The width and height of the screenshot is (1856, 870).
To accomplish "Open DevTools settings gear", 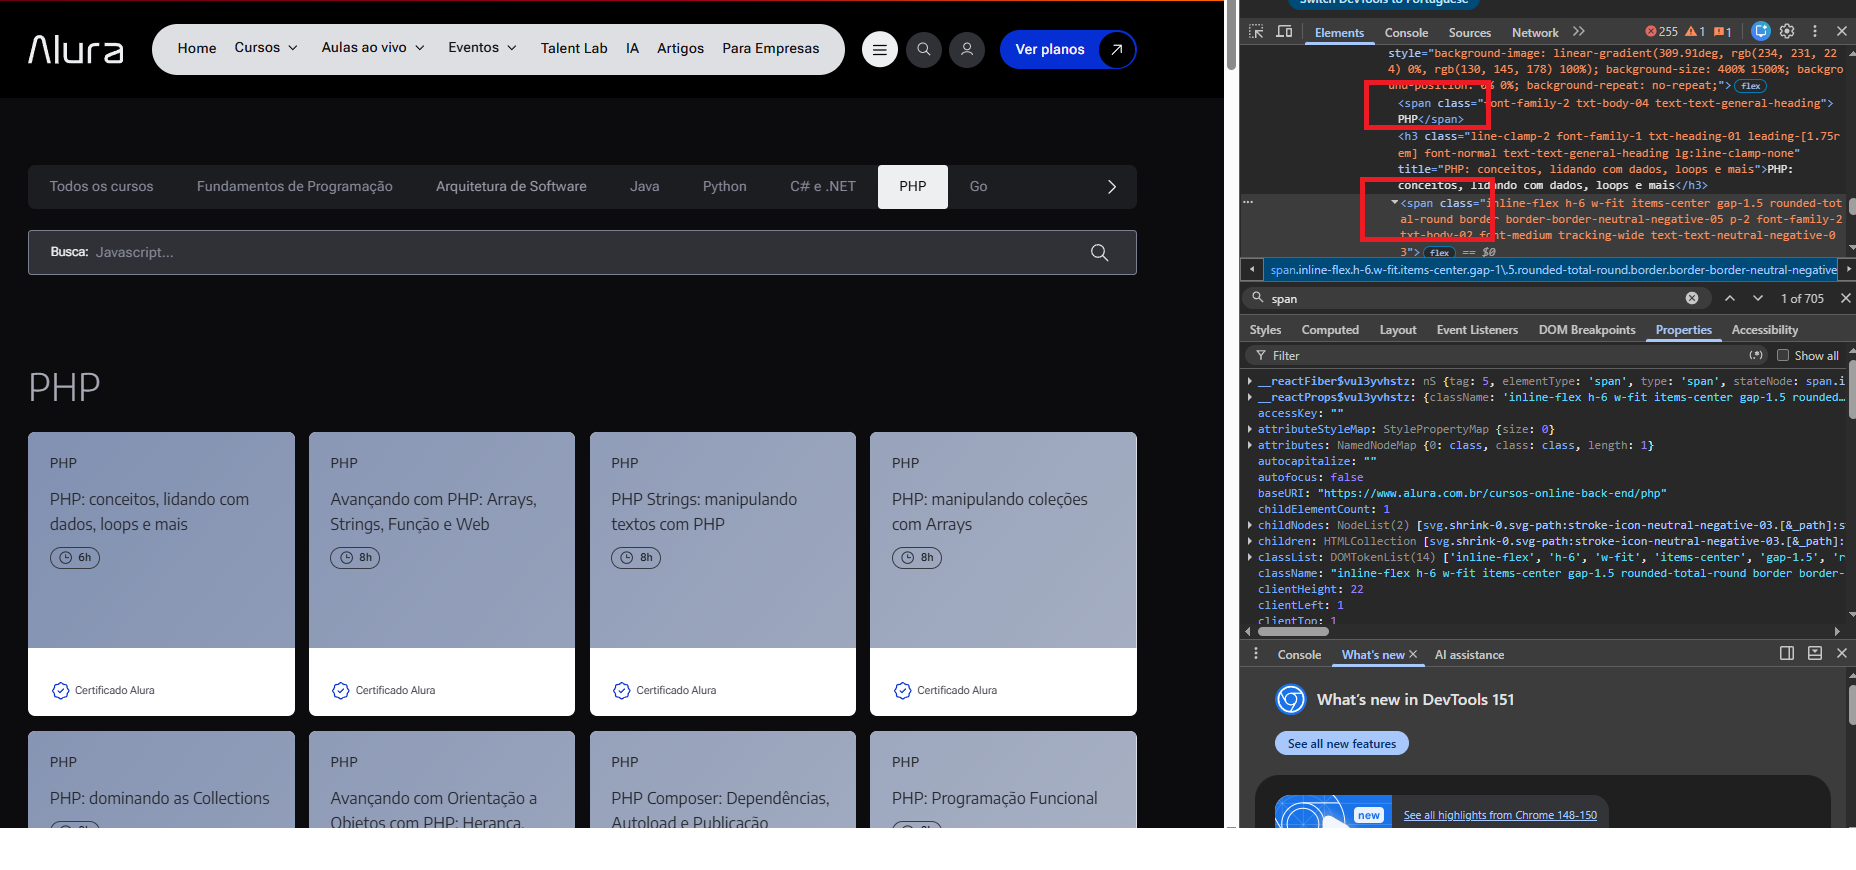I will [1787, 32].
